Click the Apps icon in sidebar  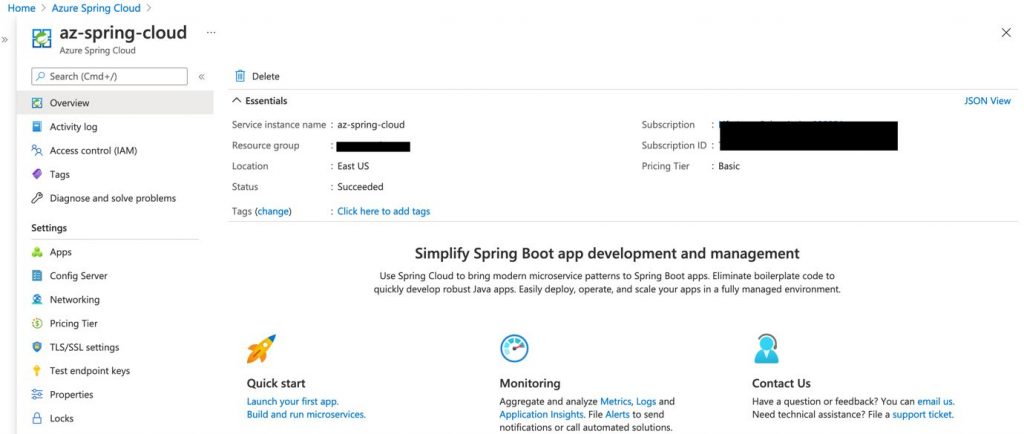click(x=37, y=252)
